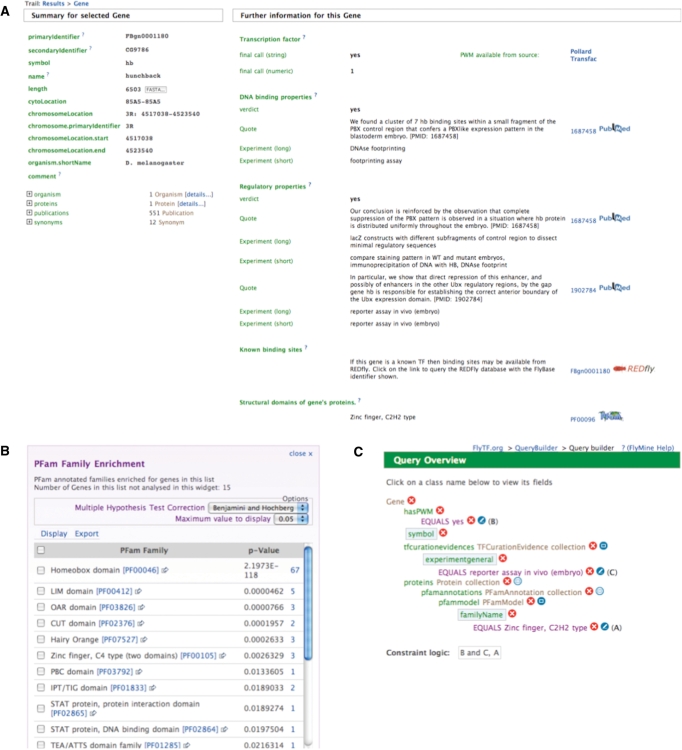Remove the Gene class with its red X
The height and width of the screenshot is (750, 682).
[411, 500]
